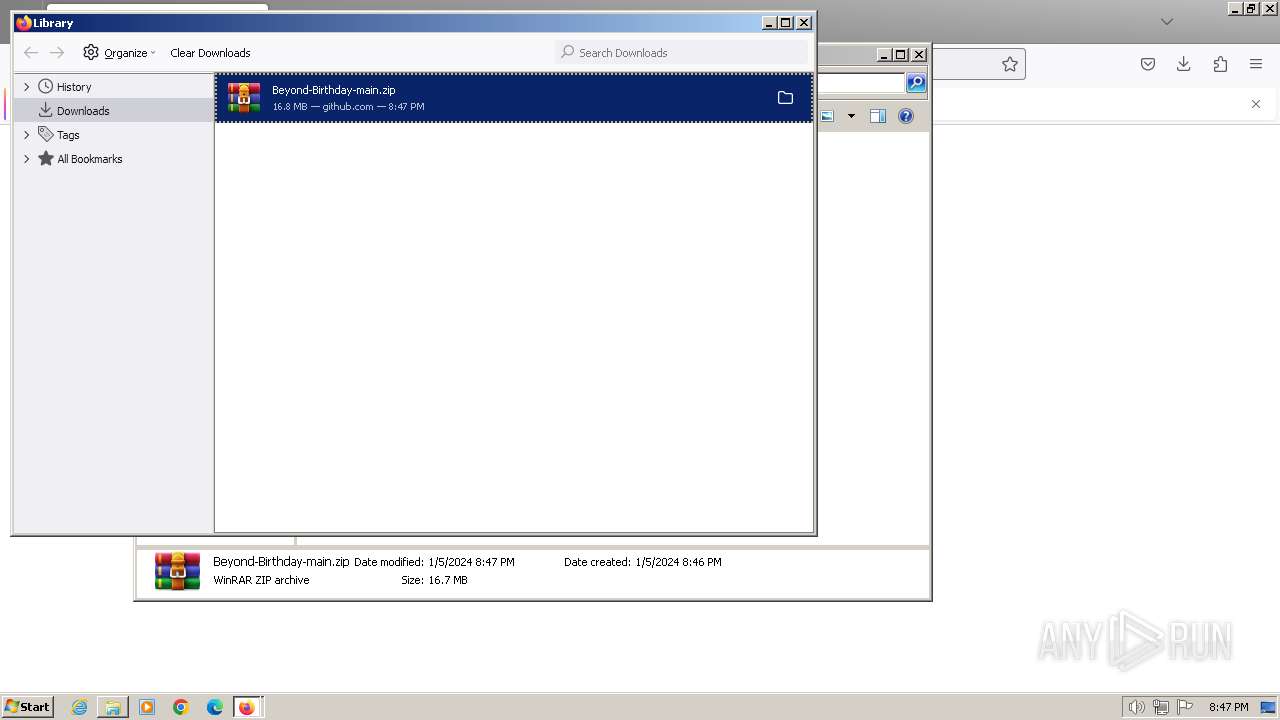Click Date modified value in details pane
The height and width of the screenshot is (720, 1280).
(x=471, y=562)
